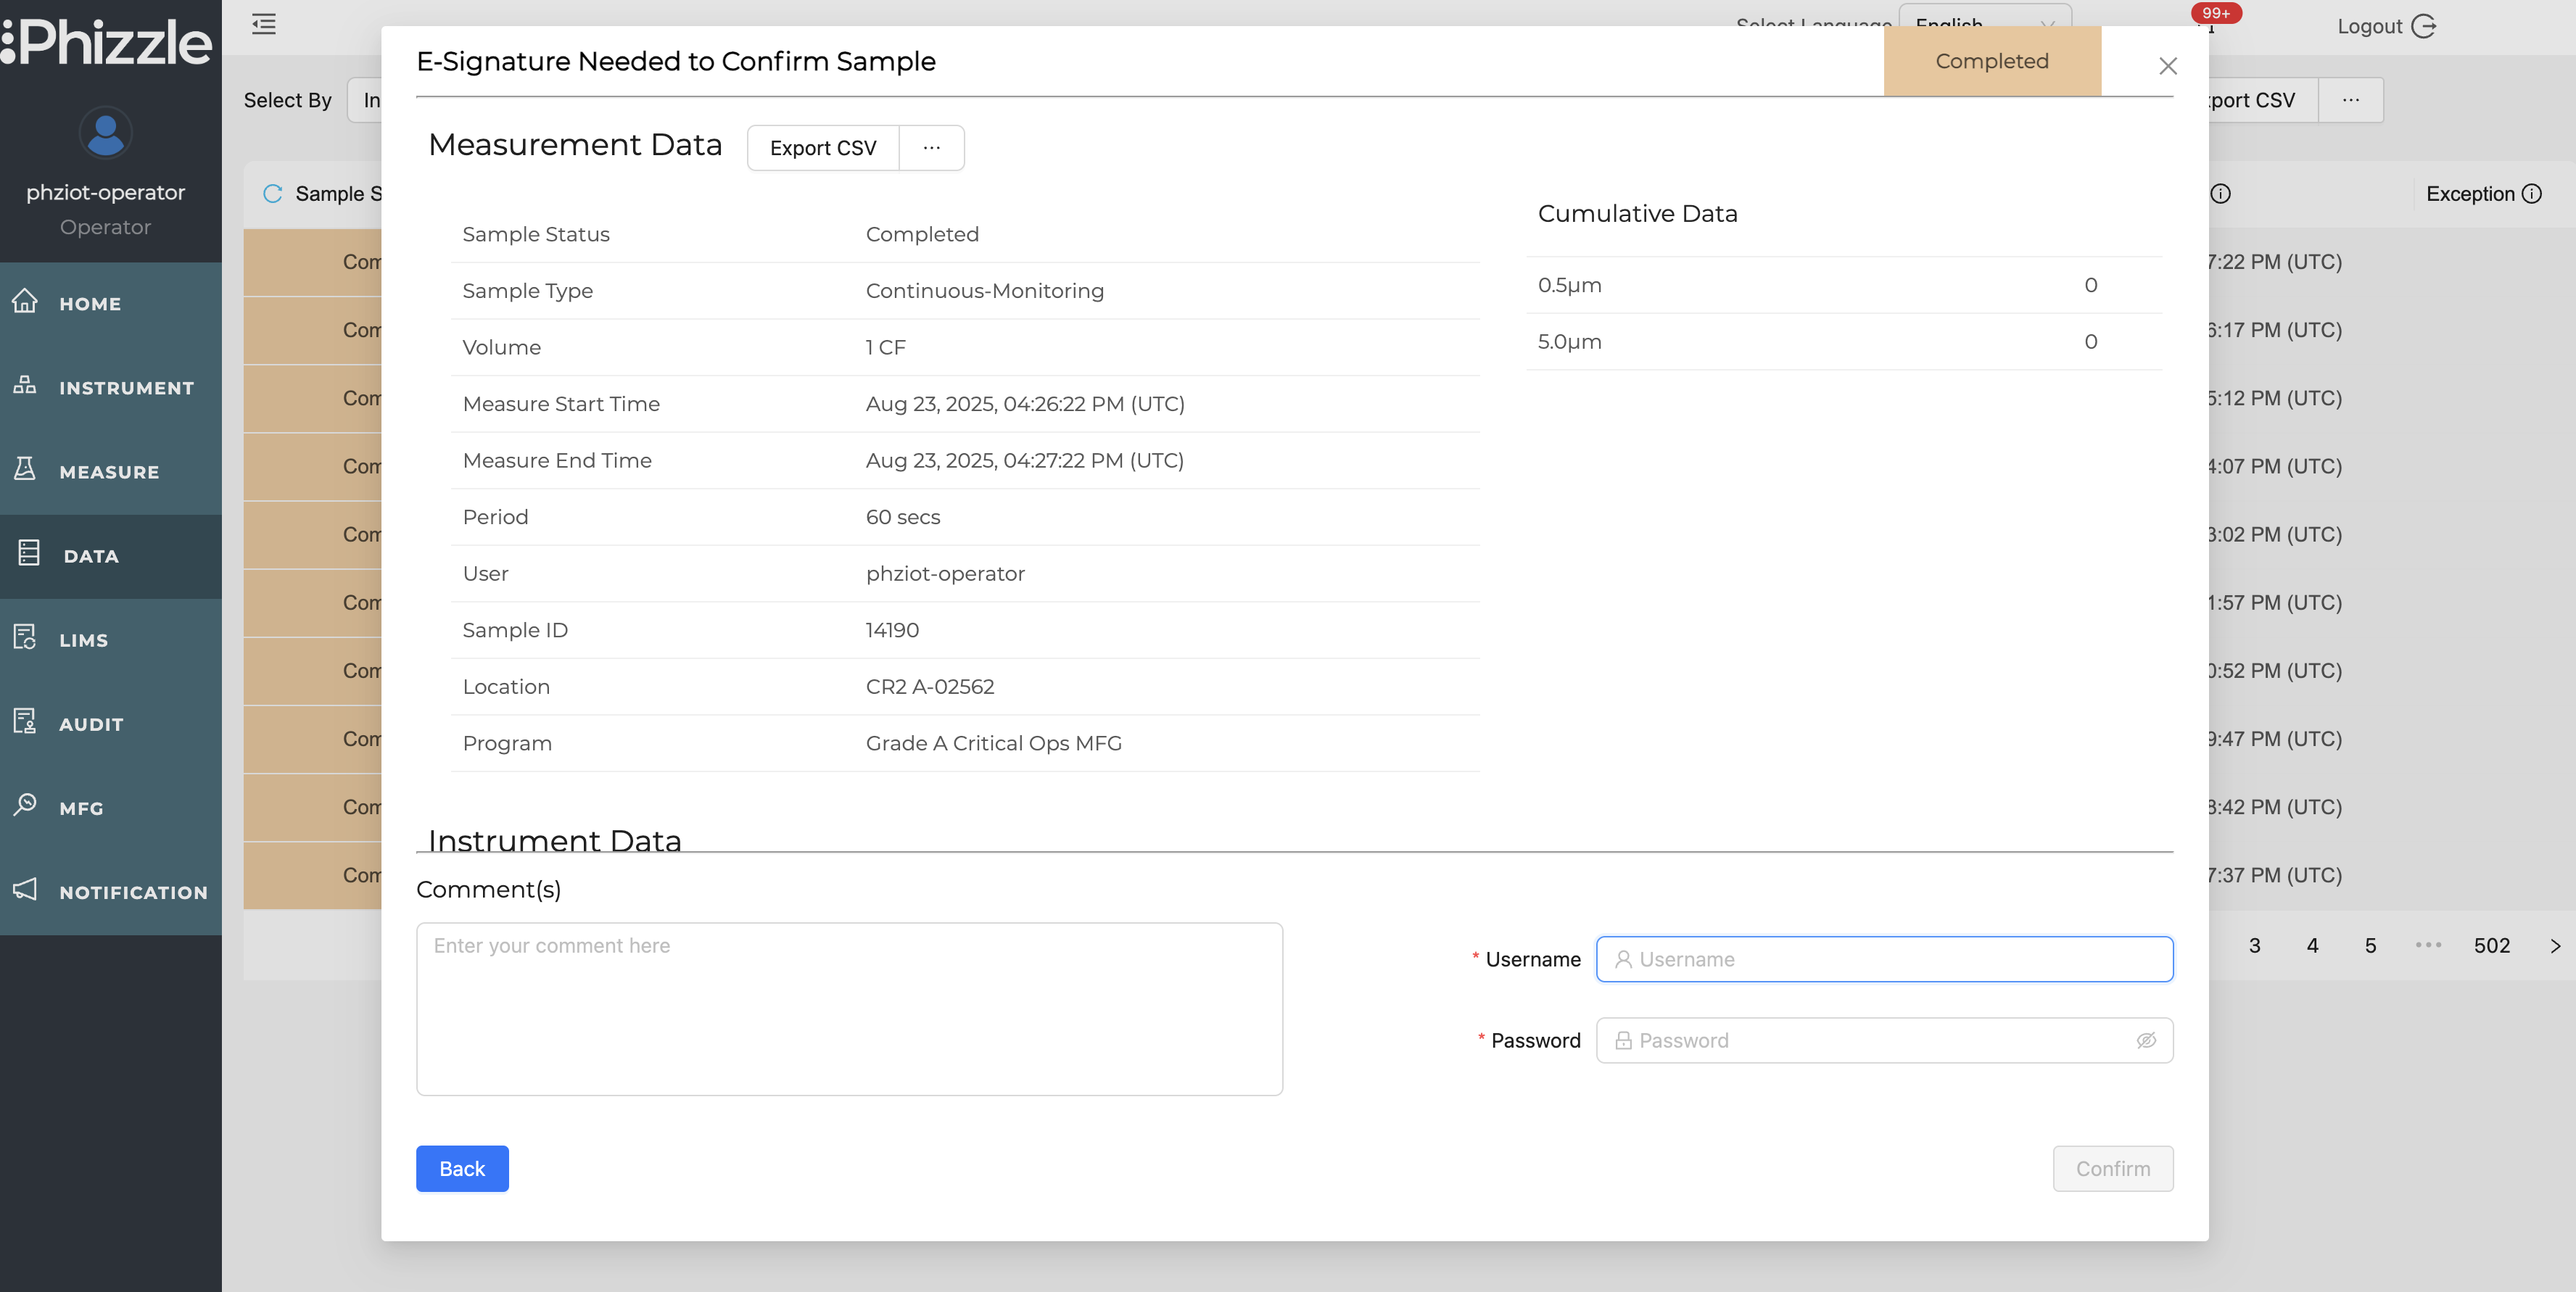Click the Back button
This screenshot has width=2576, height=1292.
462,1168
